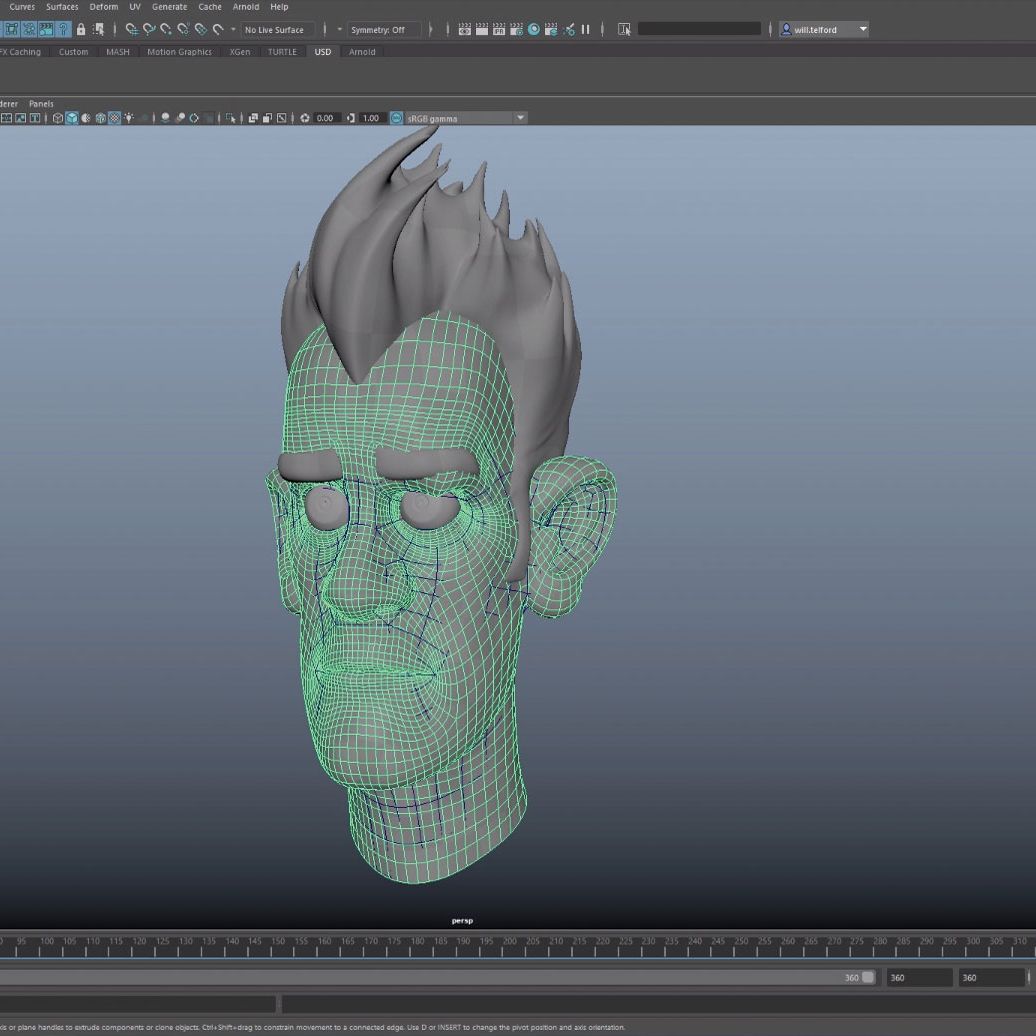The height and width of the screenshot is (1036, 1036).
Task: Click the range slider handle at 360
Action: 867,977
